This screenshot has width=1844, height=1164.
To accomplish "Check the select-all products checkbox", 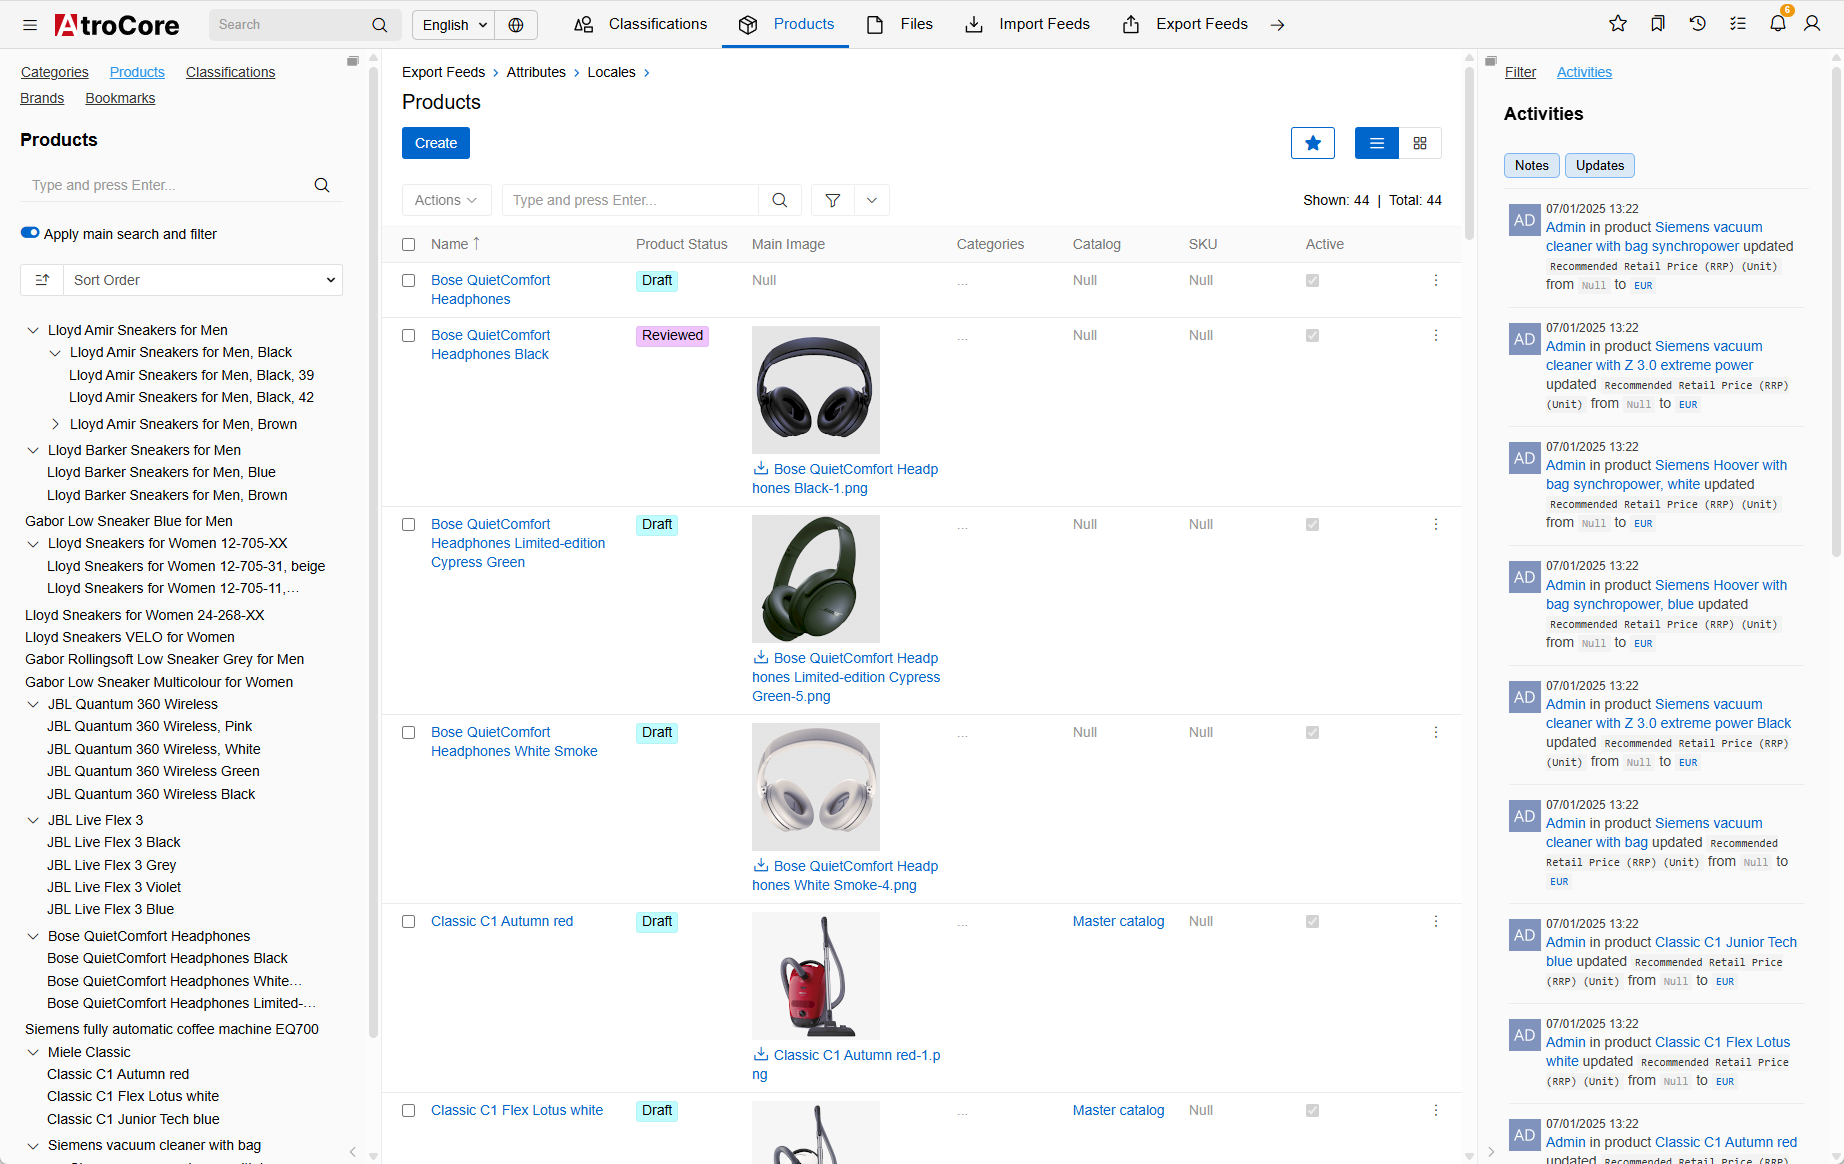I will tap(408, 244).
